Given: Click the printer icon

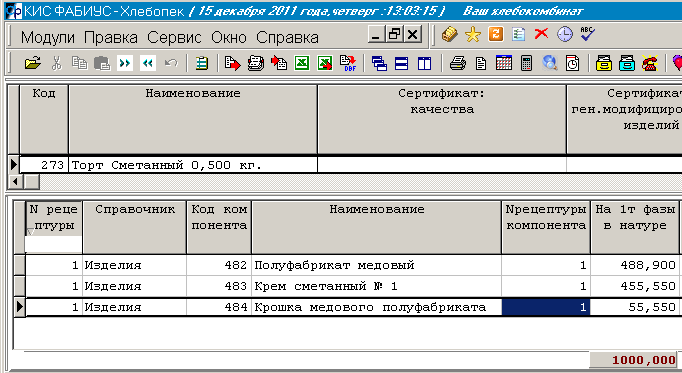Looking at the screenshot, I should (x=458, y=63).
